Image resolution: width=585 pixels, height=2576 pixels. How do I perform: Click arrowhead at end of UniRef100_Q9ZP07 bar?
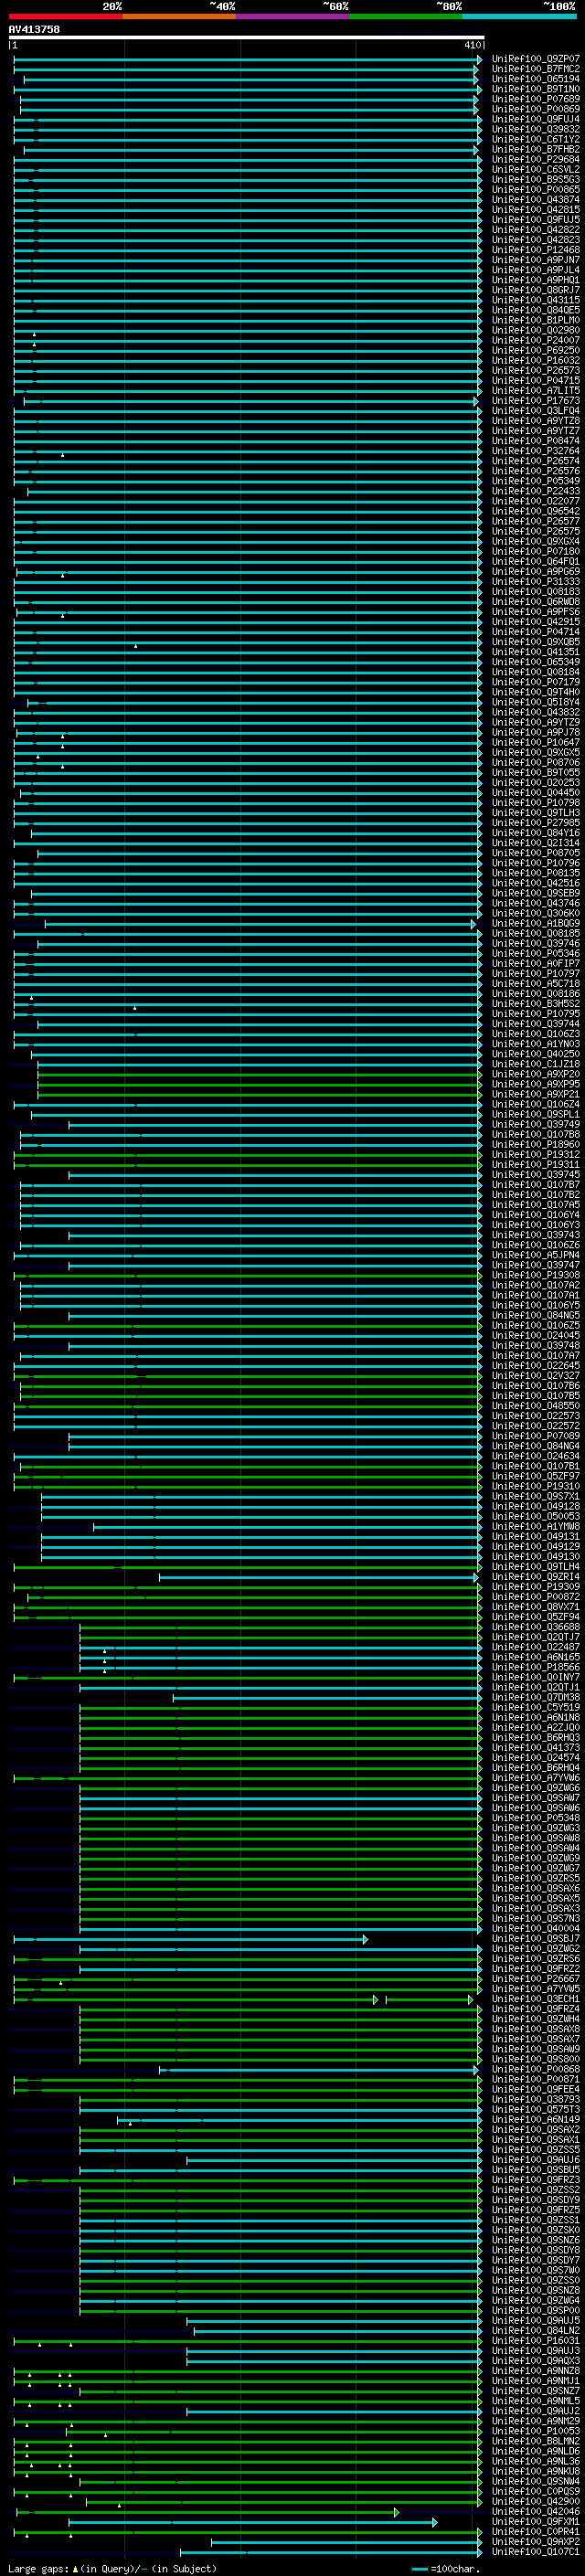tap(479, 60)
